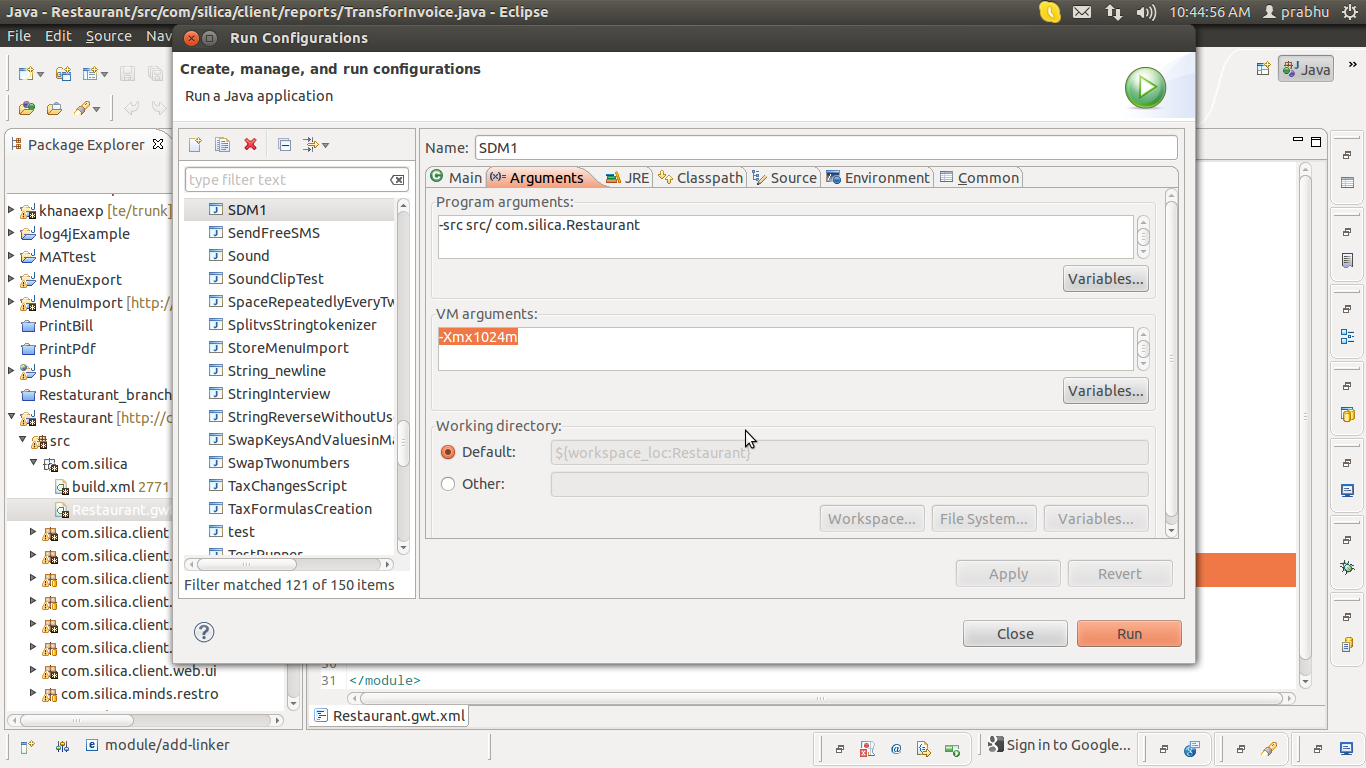Collapse the com.silica package node
This screenshot has height=768, width=1366.
click(34, 464)
